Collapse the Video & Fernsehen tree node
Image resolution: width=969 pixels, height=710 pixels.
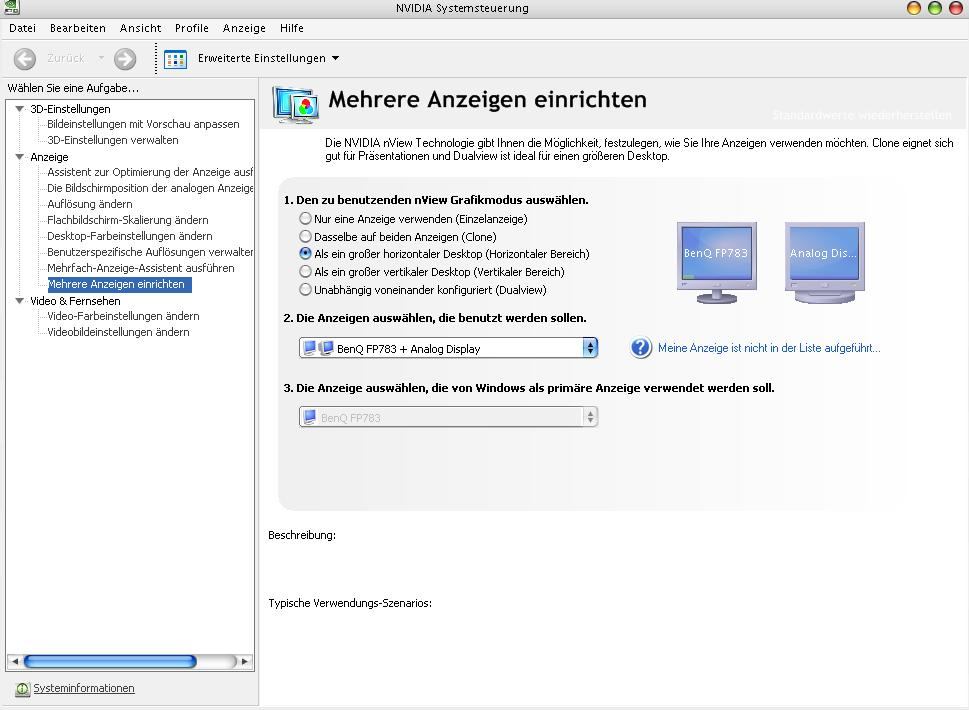pos(20,301)
